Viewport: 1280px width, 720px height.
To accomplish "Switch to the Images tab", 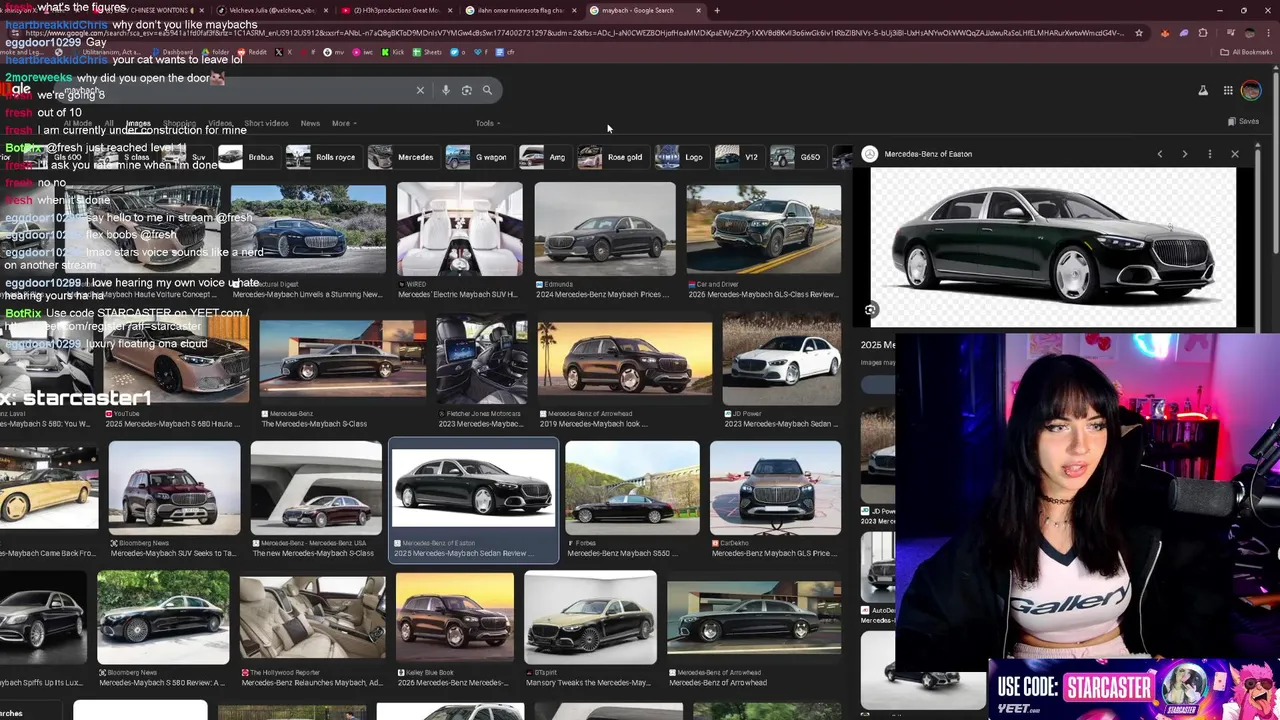I will 138,123.
